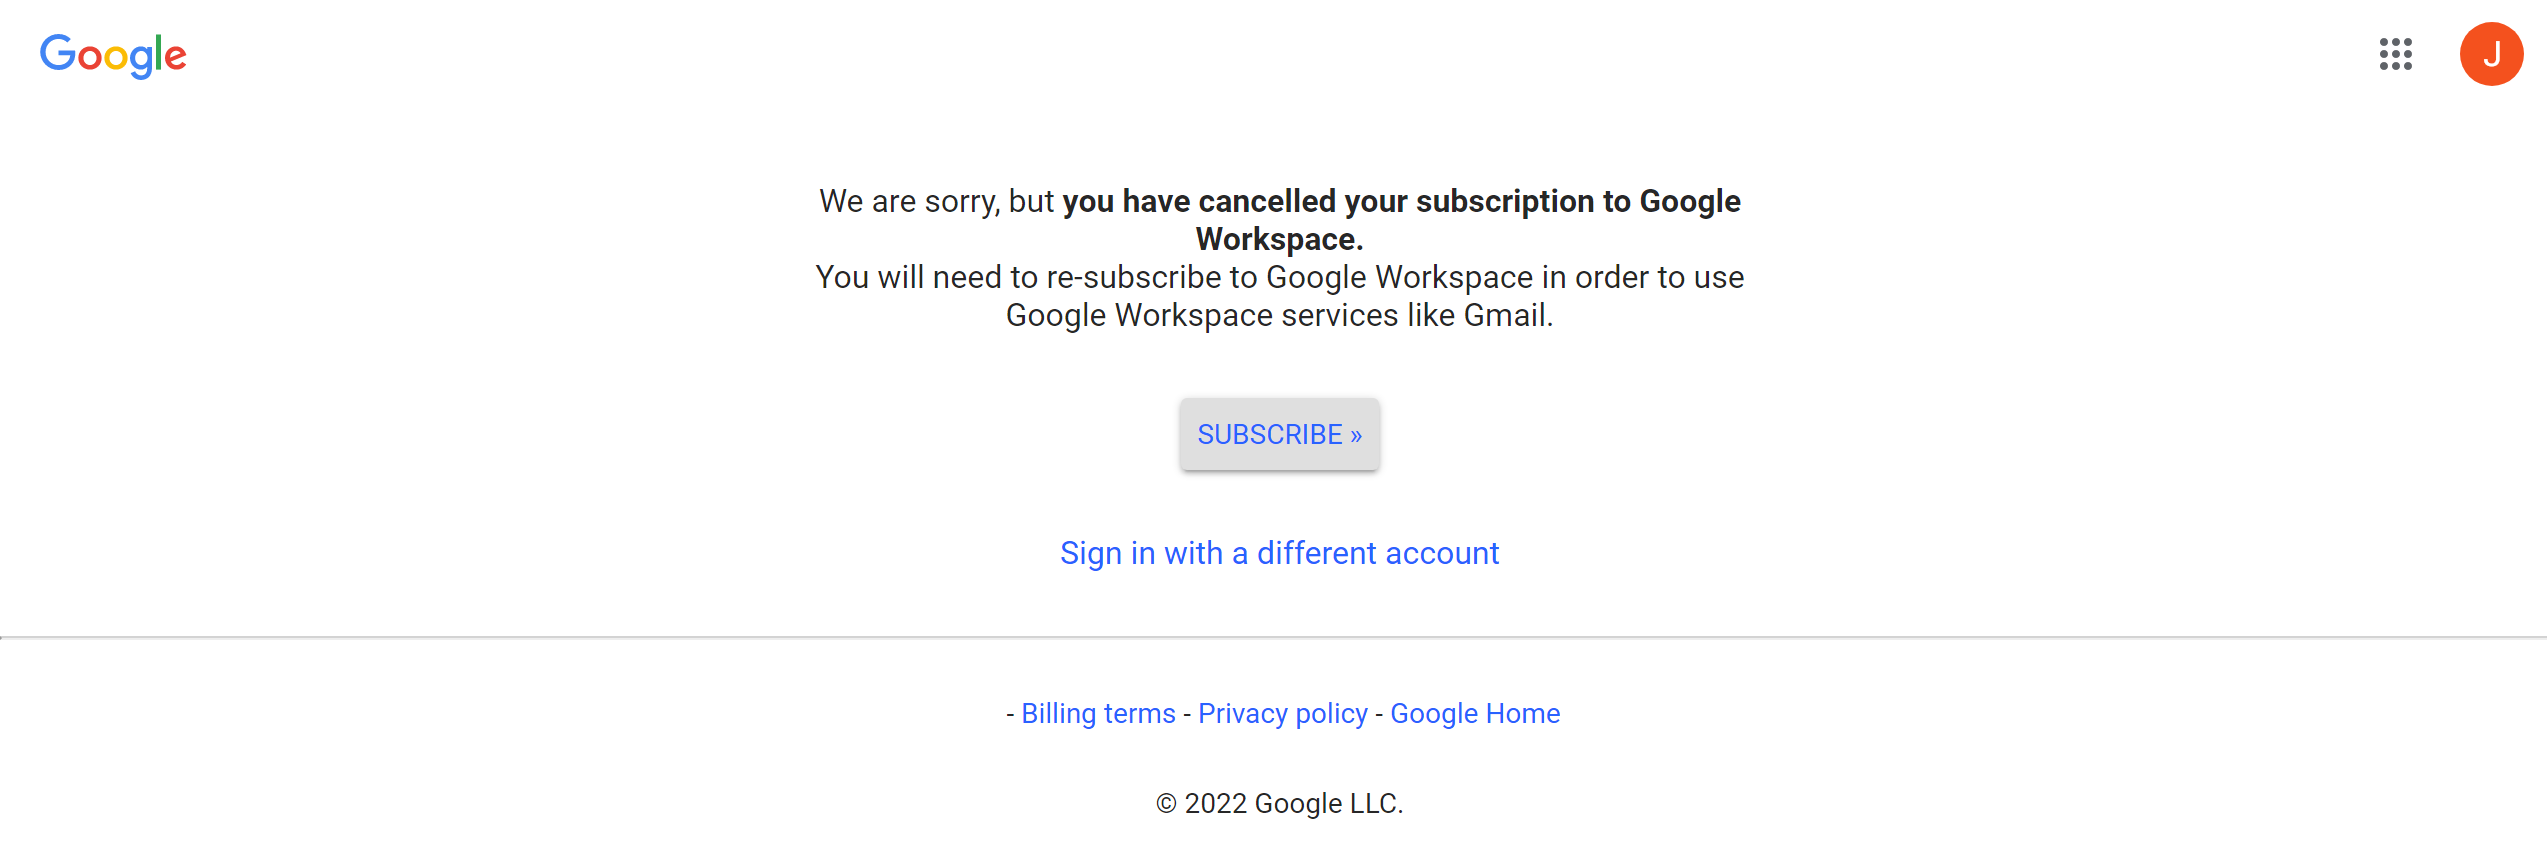Go to the Google Home link

[x=1475, y=714]
